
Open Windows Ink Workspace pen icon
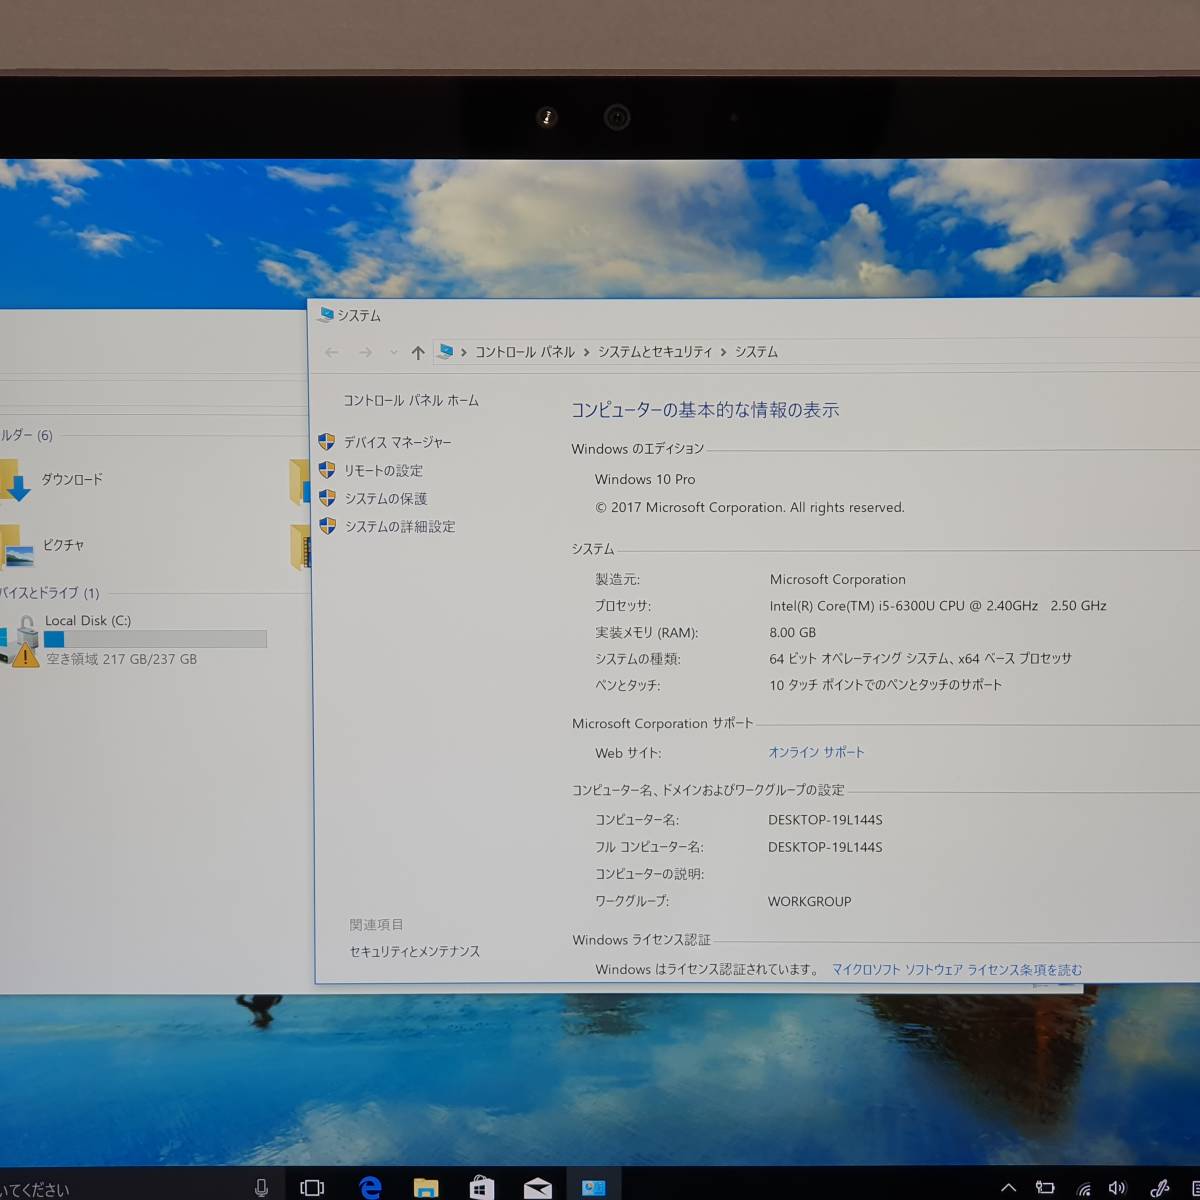pos(1160,1188)
